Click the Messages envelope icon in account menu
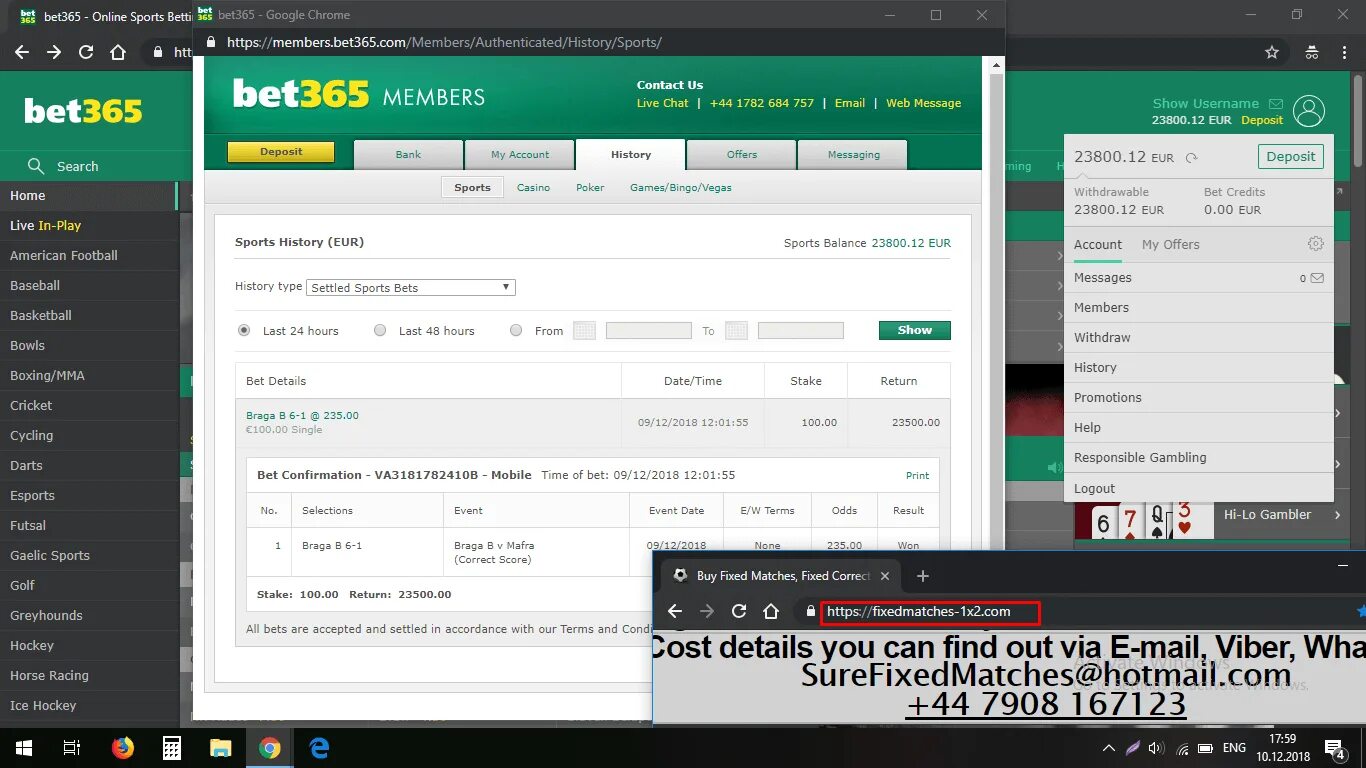Viewport: 1366px width, 768px height. [x=1317, y=278]
